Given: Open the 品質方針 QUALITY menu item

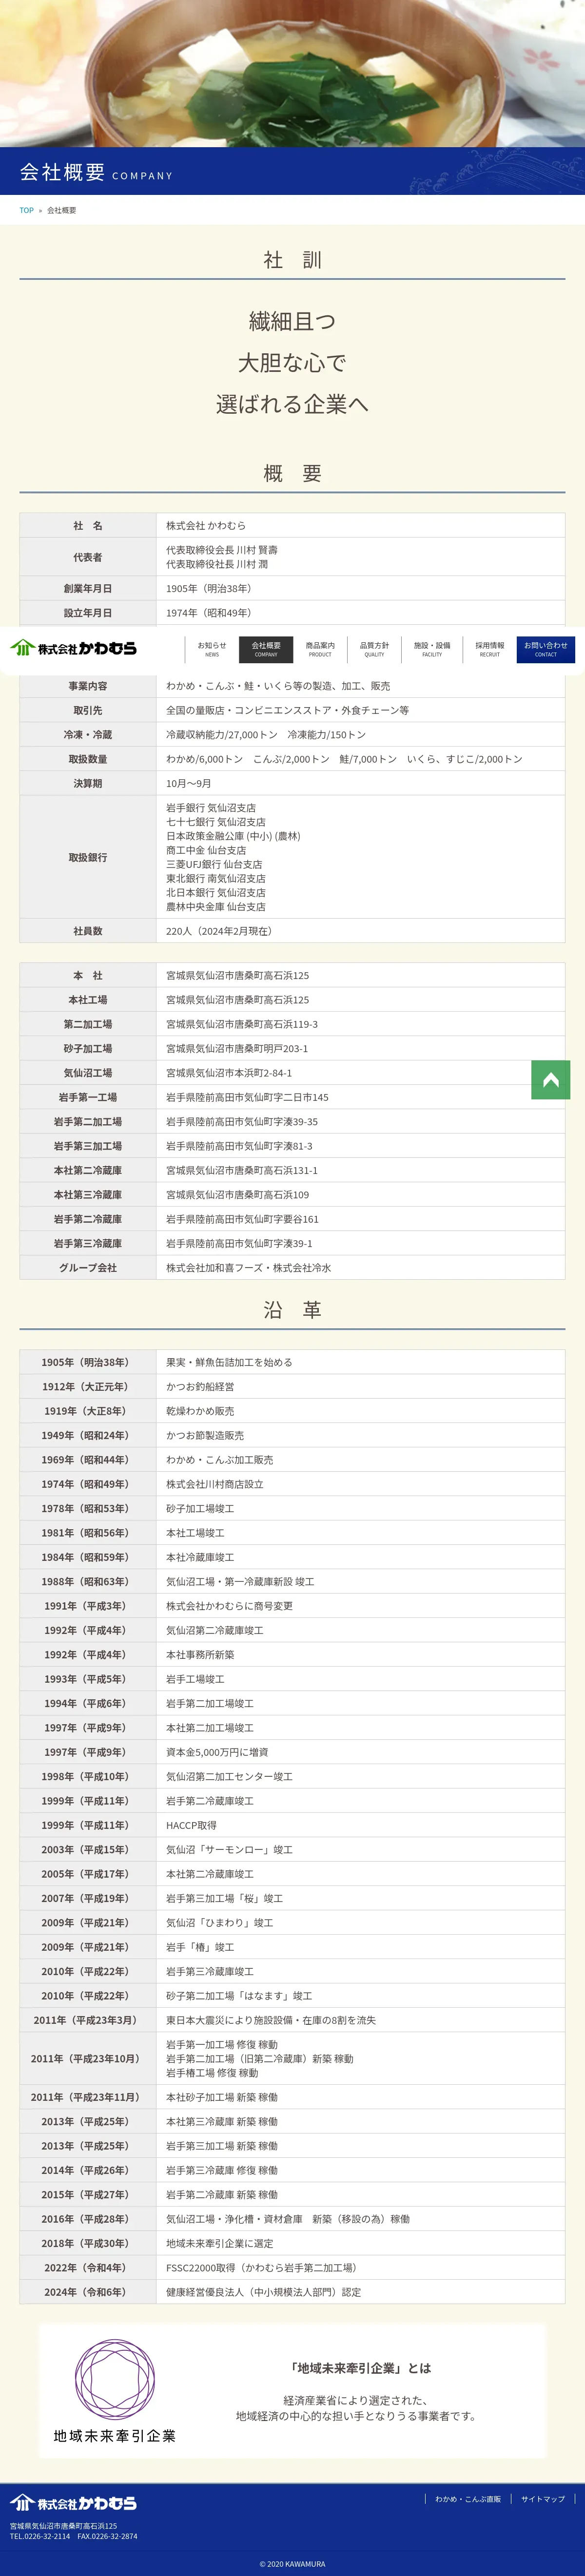Looking at the screenshot, I should click(374, 649).
